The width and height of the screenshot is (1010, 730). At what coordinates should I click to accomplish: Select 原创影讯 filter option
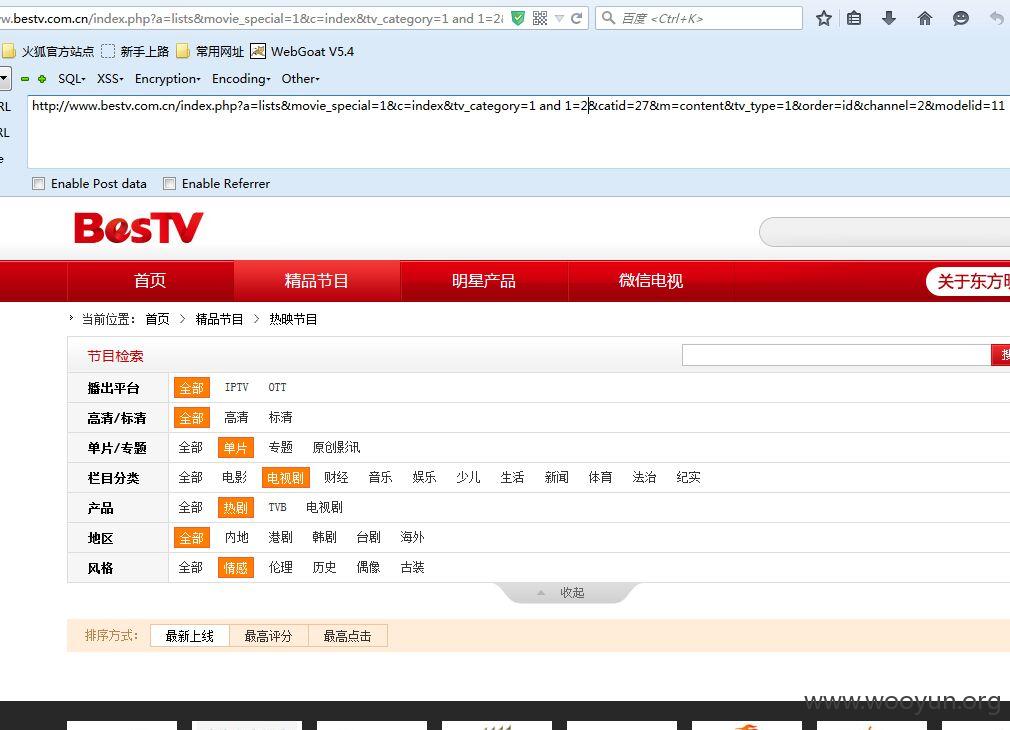point(336,447)
